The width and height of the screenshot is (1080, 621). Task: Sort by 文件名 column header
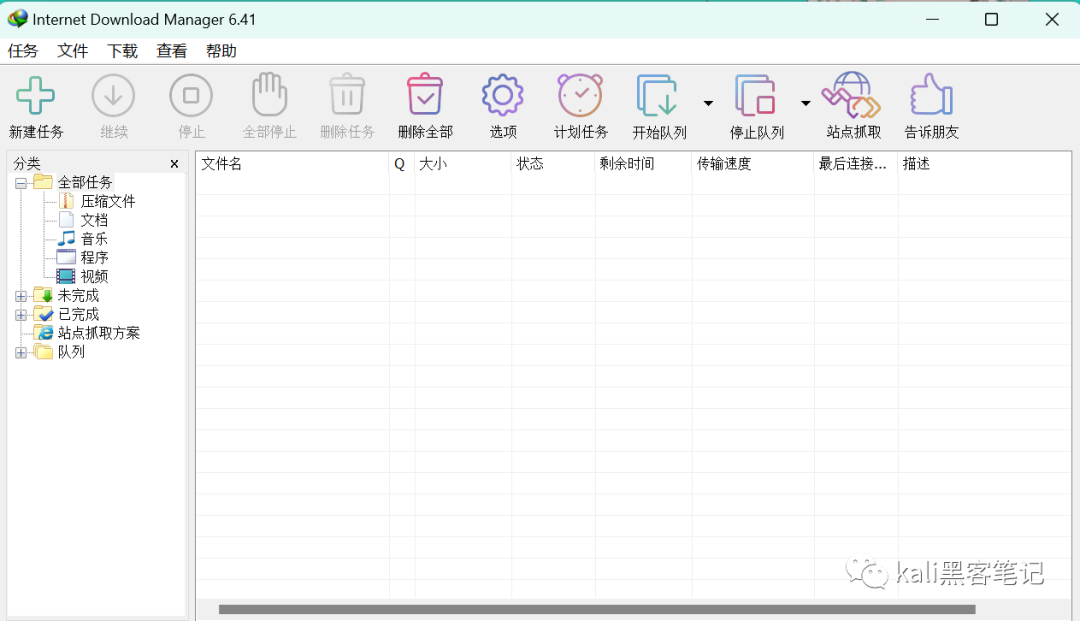[x=293, y=164]
